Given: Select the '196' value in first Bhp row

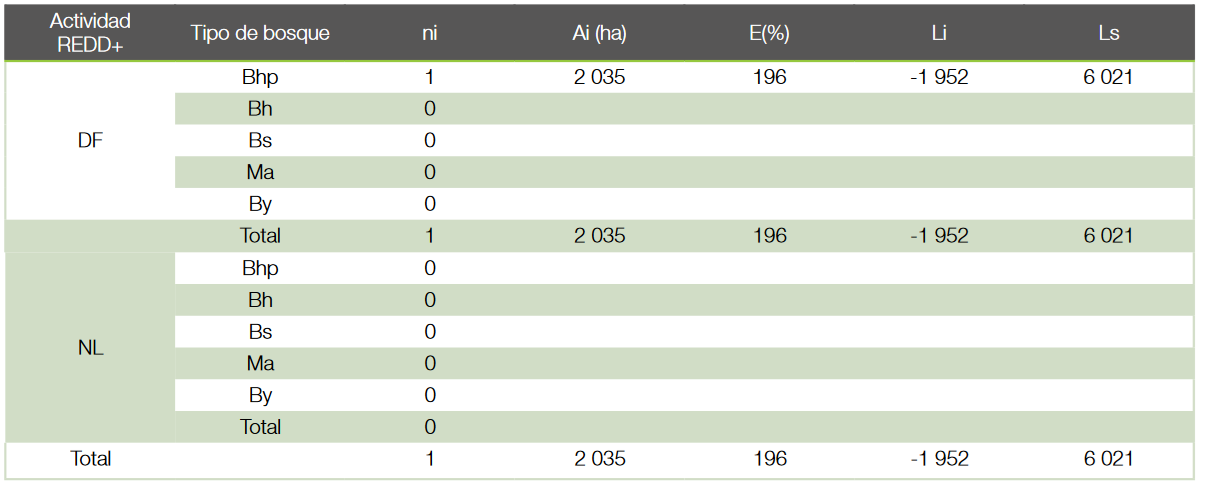Looking at the screenshot, I should click(x=769, y=77).
